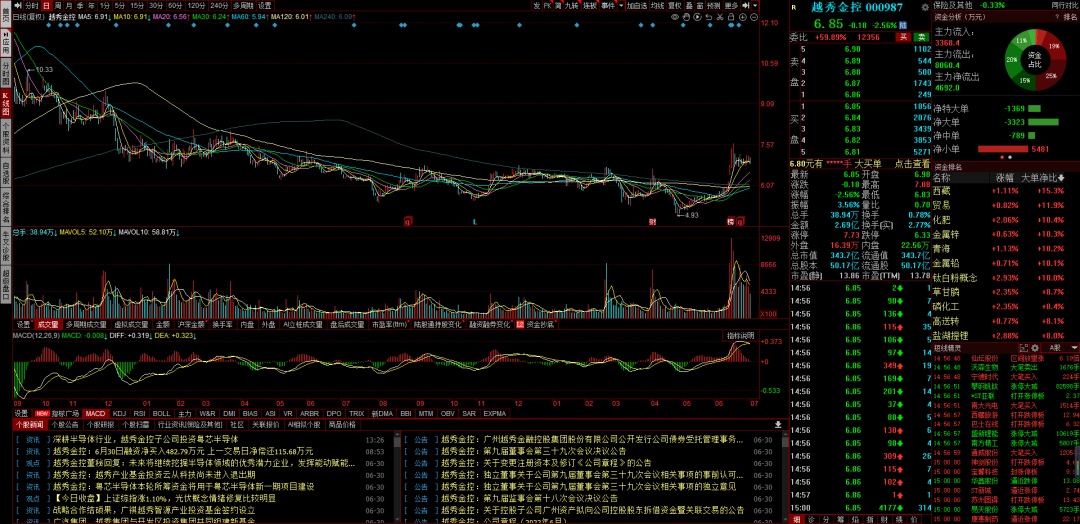Switch to the KDJ indicator tab
The height and width of the screenshot is (524, 1080).
point(118,413)
